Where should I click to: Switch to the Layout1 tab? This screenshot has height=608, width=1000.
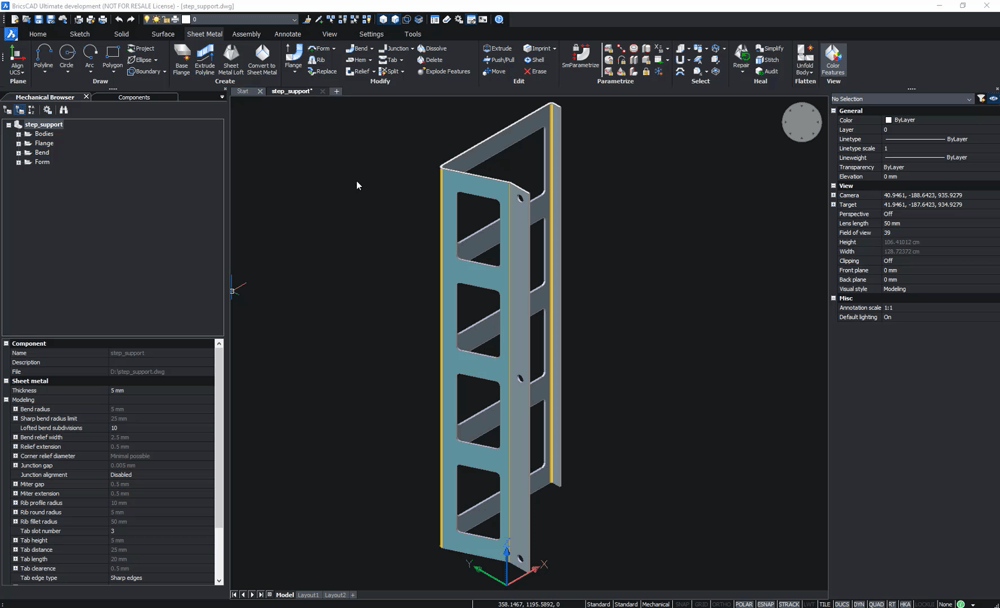coord(308,595)
